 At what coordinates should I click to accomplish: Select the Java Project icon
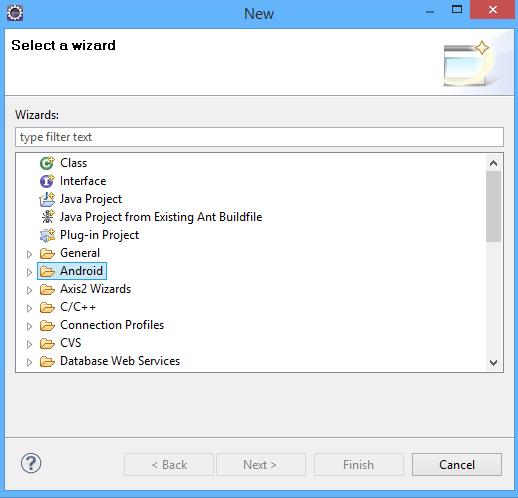(47, 199)
